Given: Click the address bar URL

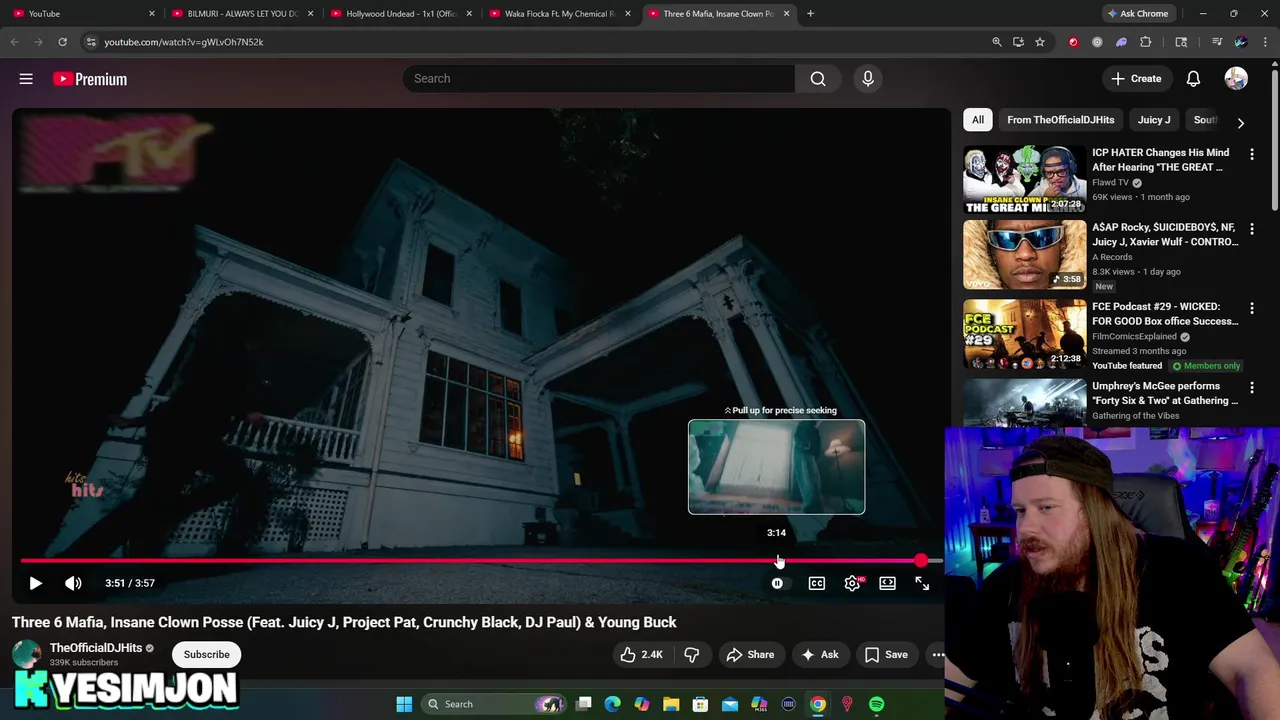Looking at the screenshot, I should [184, 42].
